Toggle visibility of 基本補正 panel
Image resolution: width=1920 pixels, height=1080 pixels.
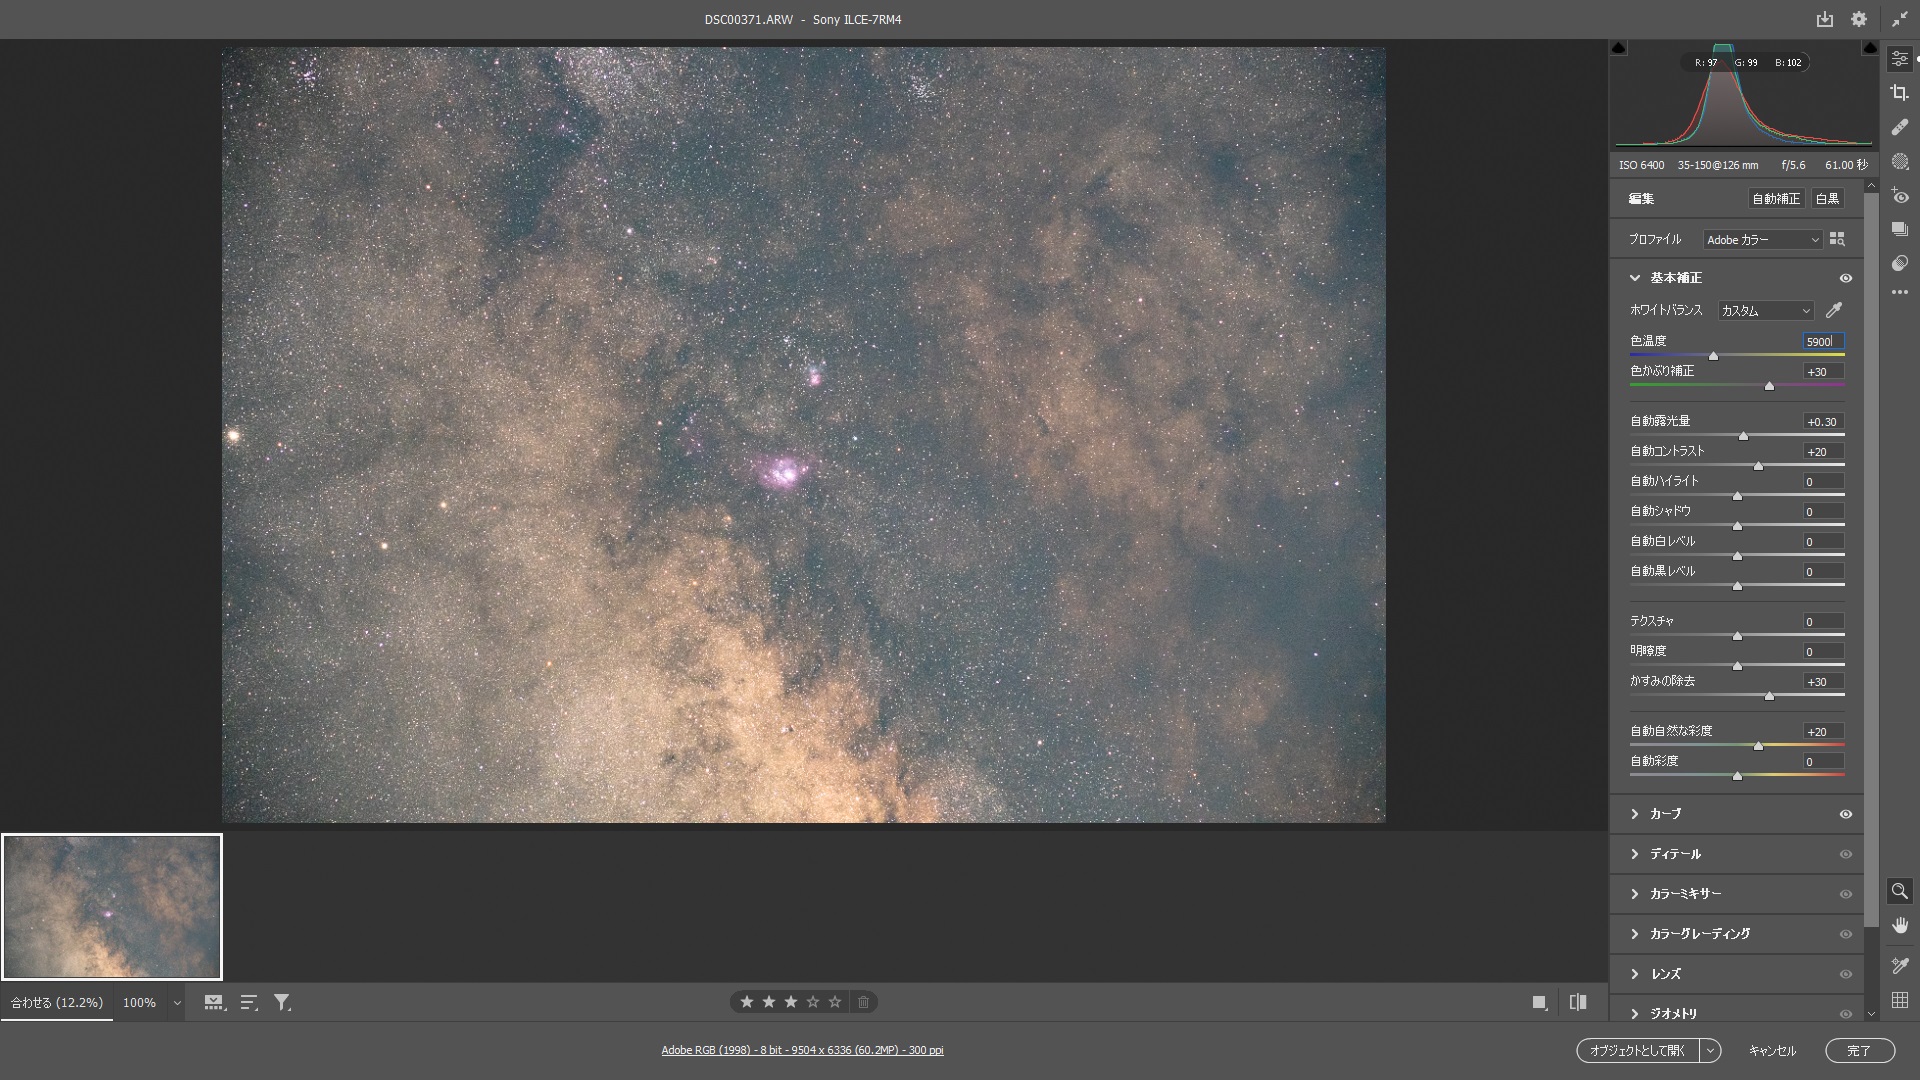coord(1846,278)
